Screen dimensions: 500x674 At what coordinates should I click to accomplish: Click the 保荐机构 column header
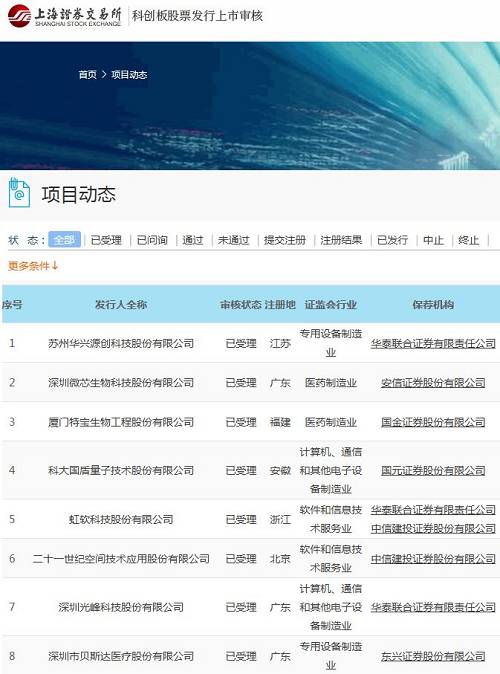pyautogui.click(x=433, y=305)
